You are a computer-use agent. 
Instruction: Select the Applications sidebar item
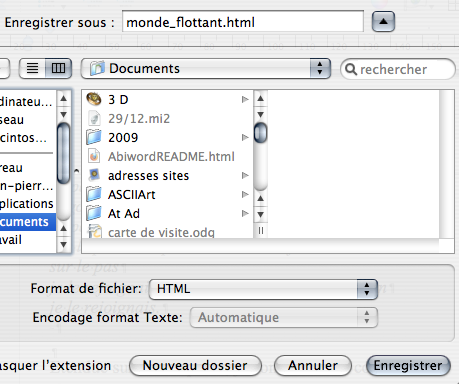click(x=27, y=203)
